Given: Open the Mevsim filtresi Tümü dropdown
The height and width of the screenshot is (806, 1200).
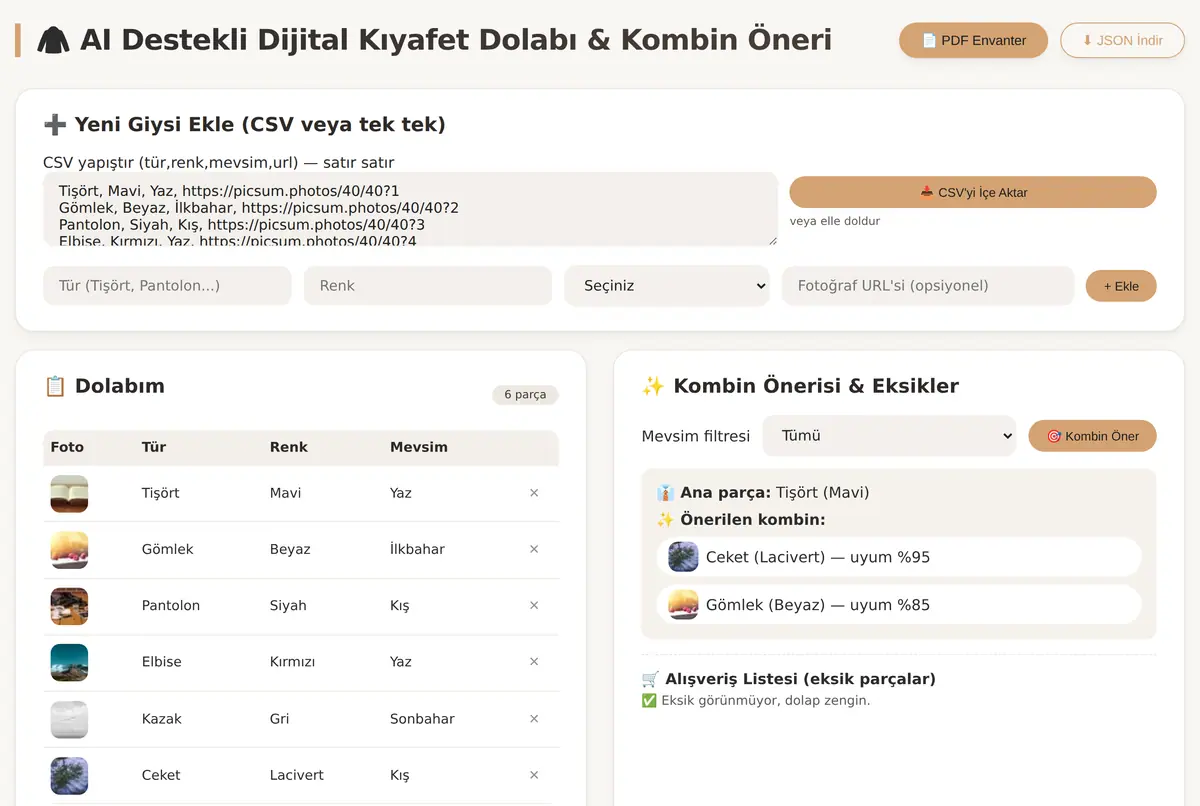Looking at the screenshot, I should 889,436.
